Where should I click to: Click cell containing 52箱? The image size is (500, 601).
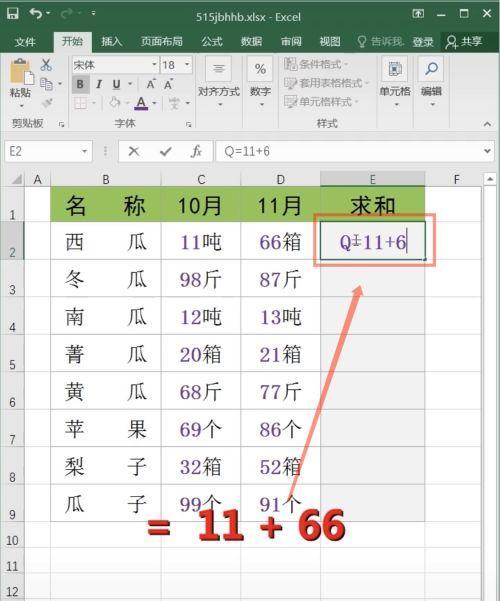[x=281, y=466]
